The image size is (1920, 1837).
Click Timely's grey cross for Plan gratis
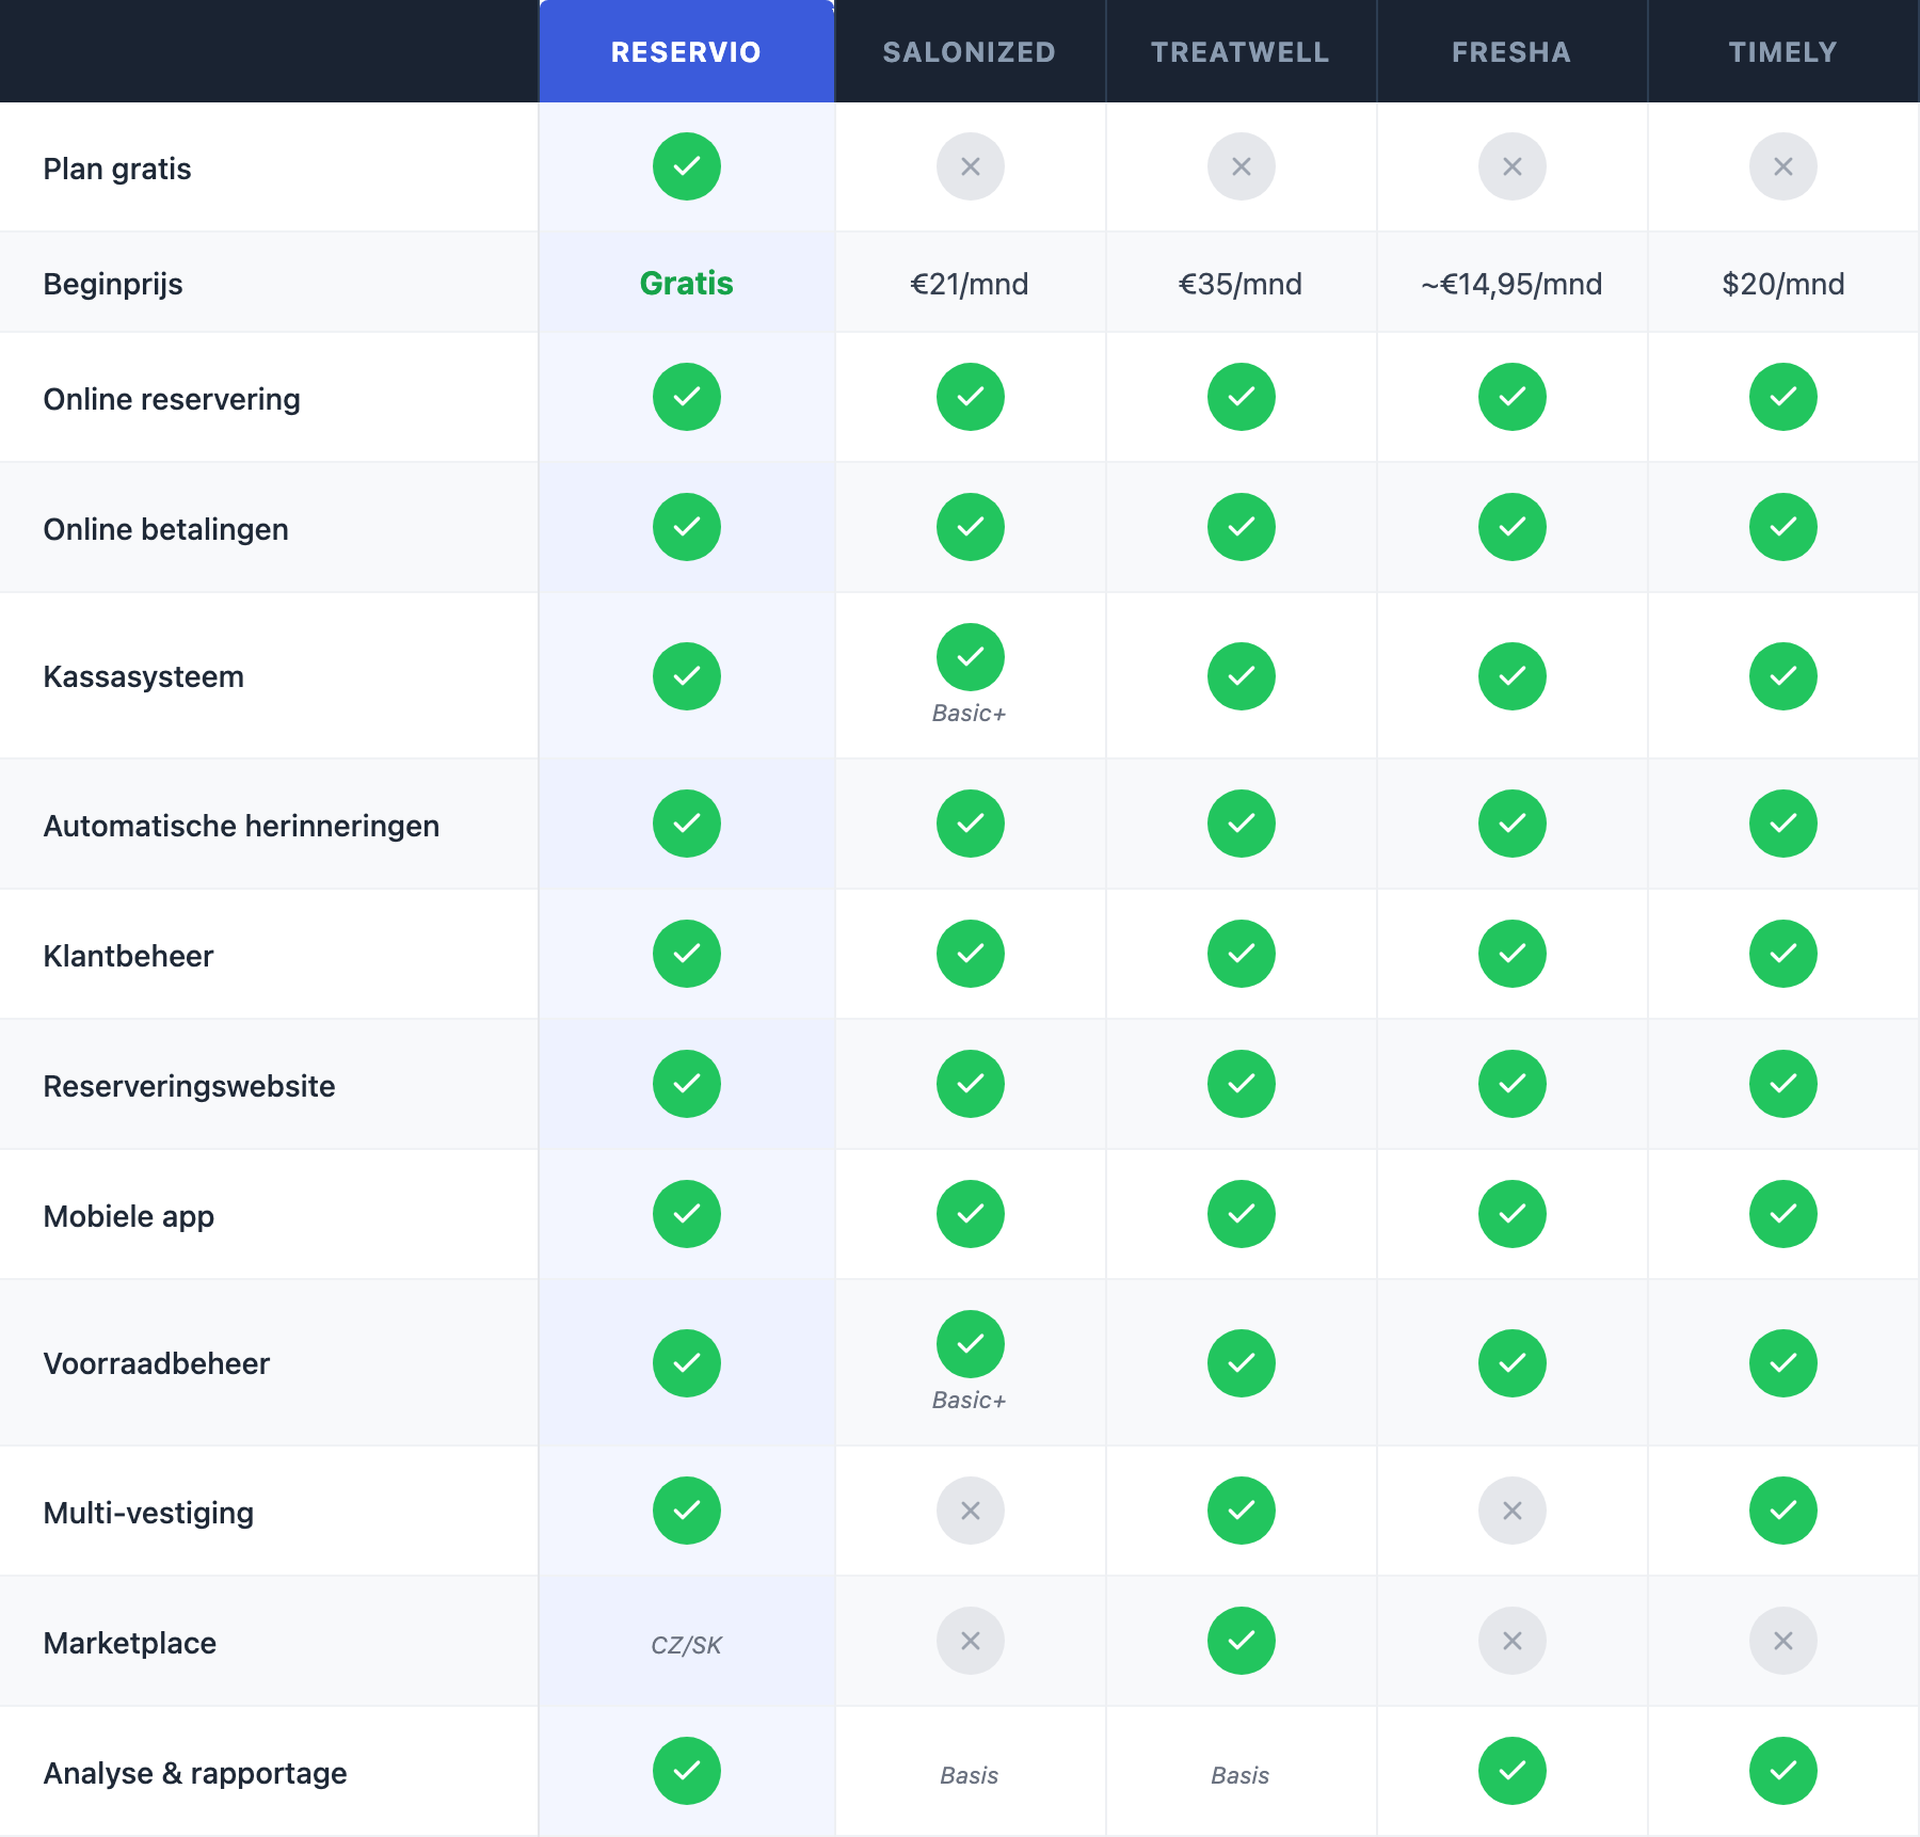tap(1783, 166)
